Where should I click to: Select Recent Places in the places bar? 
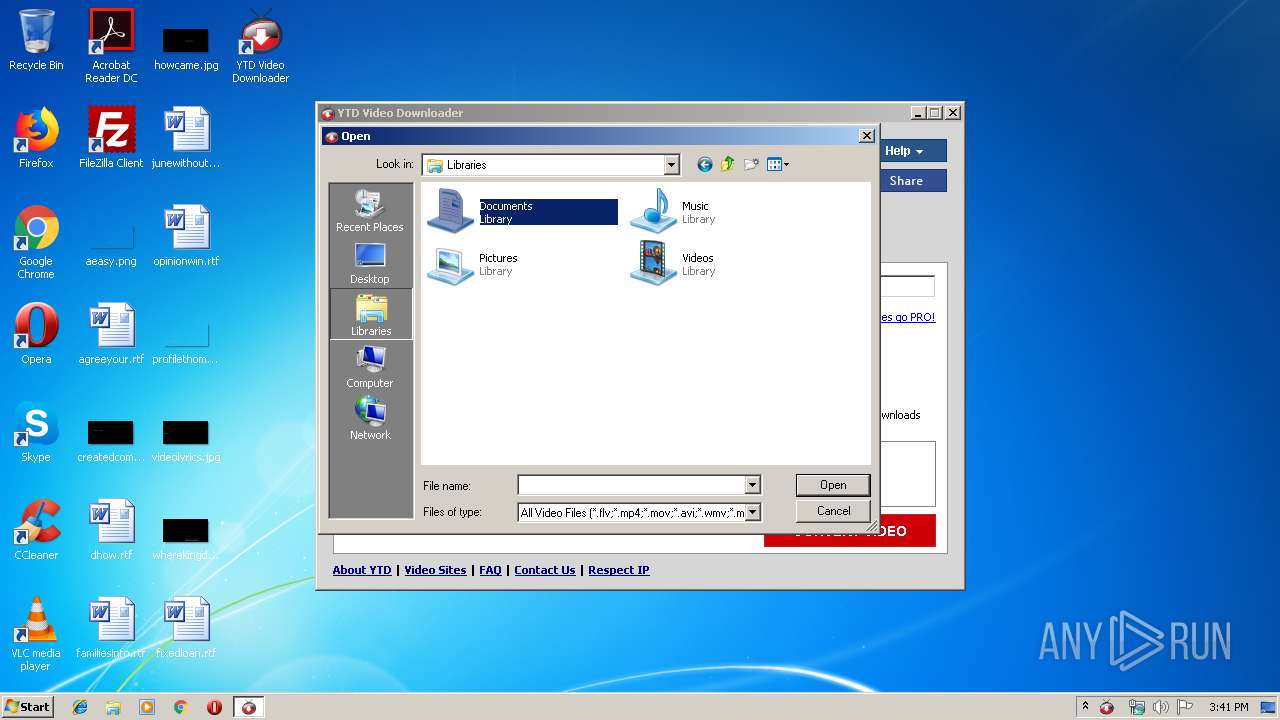[x=370, y=211]
